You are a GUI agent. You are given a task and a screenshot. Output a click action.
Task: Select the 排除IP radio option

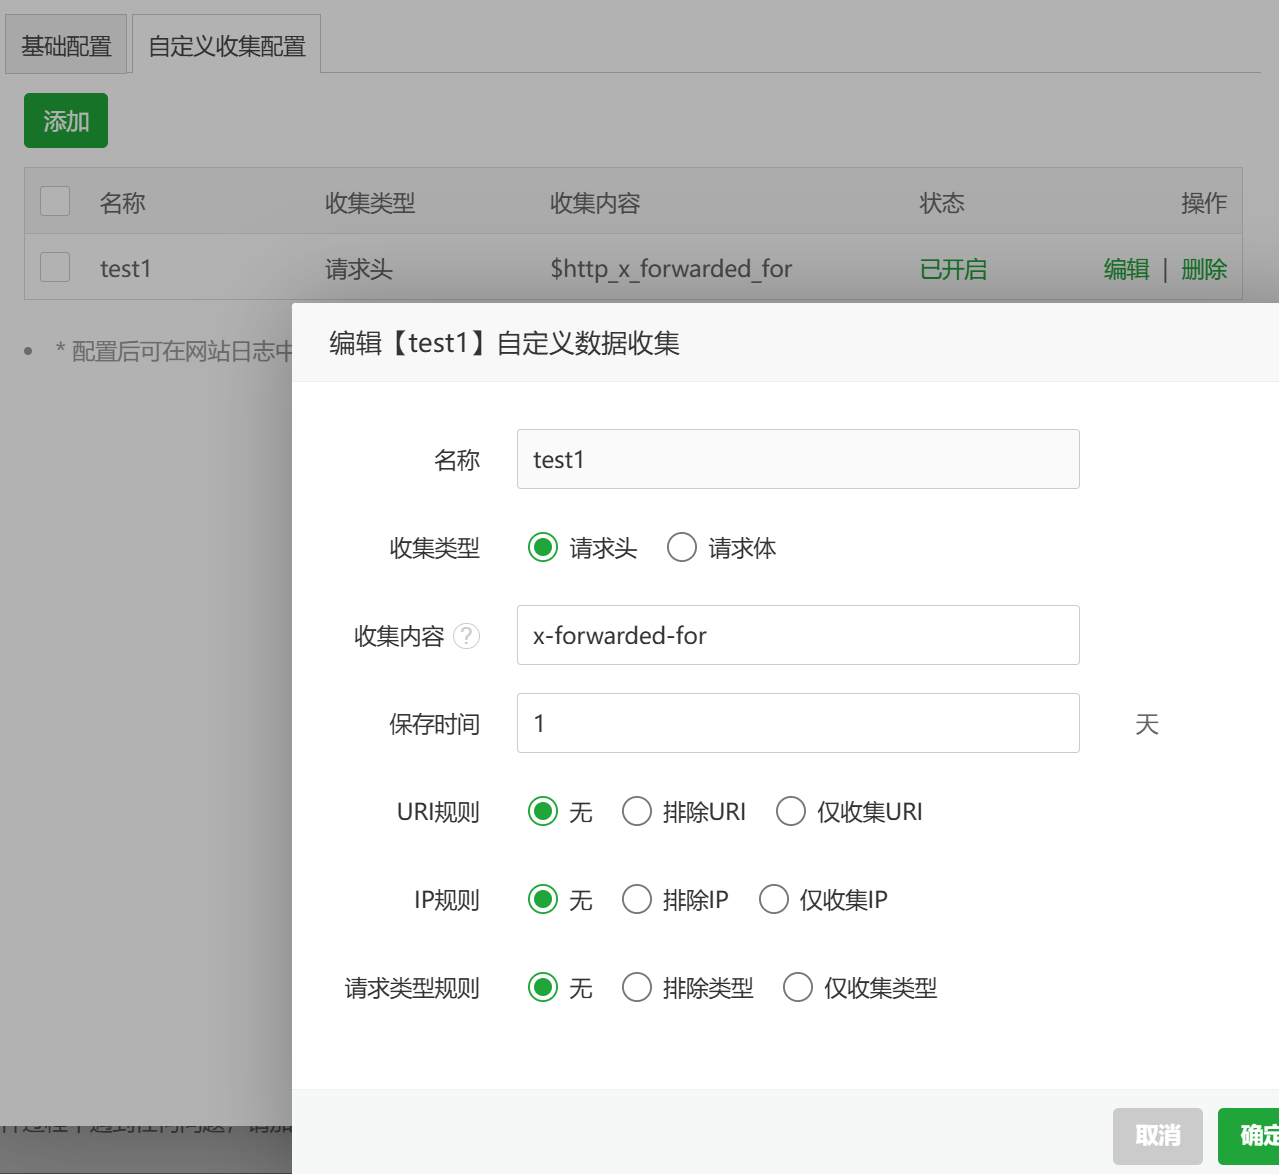point(637,899)
